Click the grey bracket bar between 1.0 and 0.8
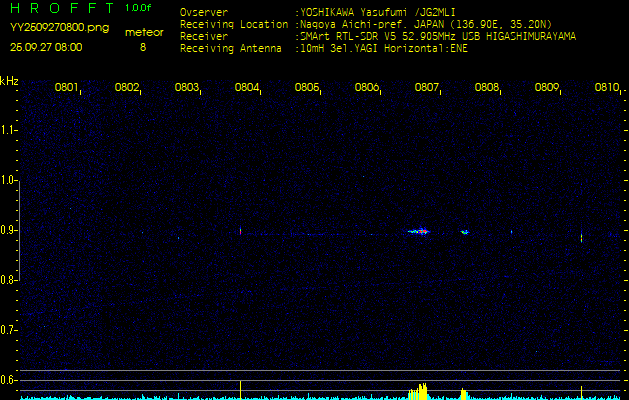Viewport: 629px width, 400px height. coord(19,231)
